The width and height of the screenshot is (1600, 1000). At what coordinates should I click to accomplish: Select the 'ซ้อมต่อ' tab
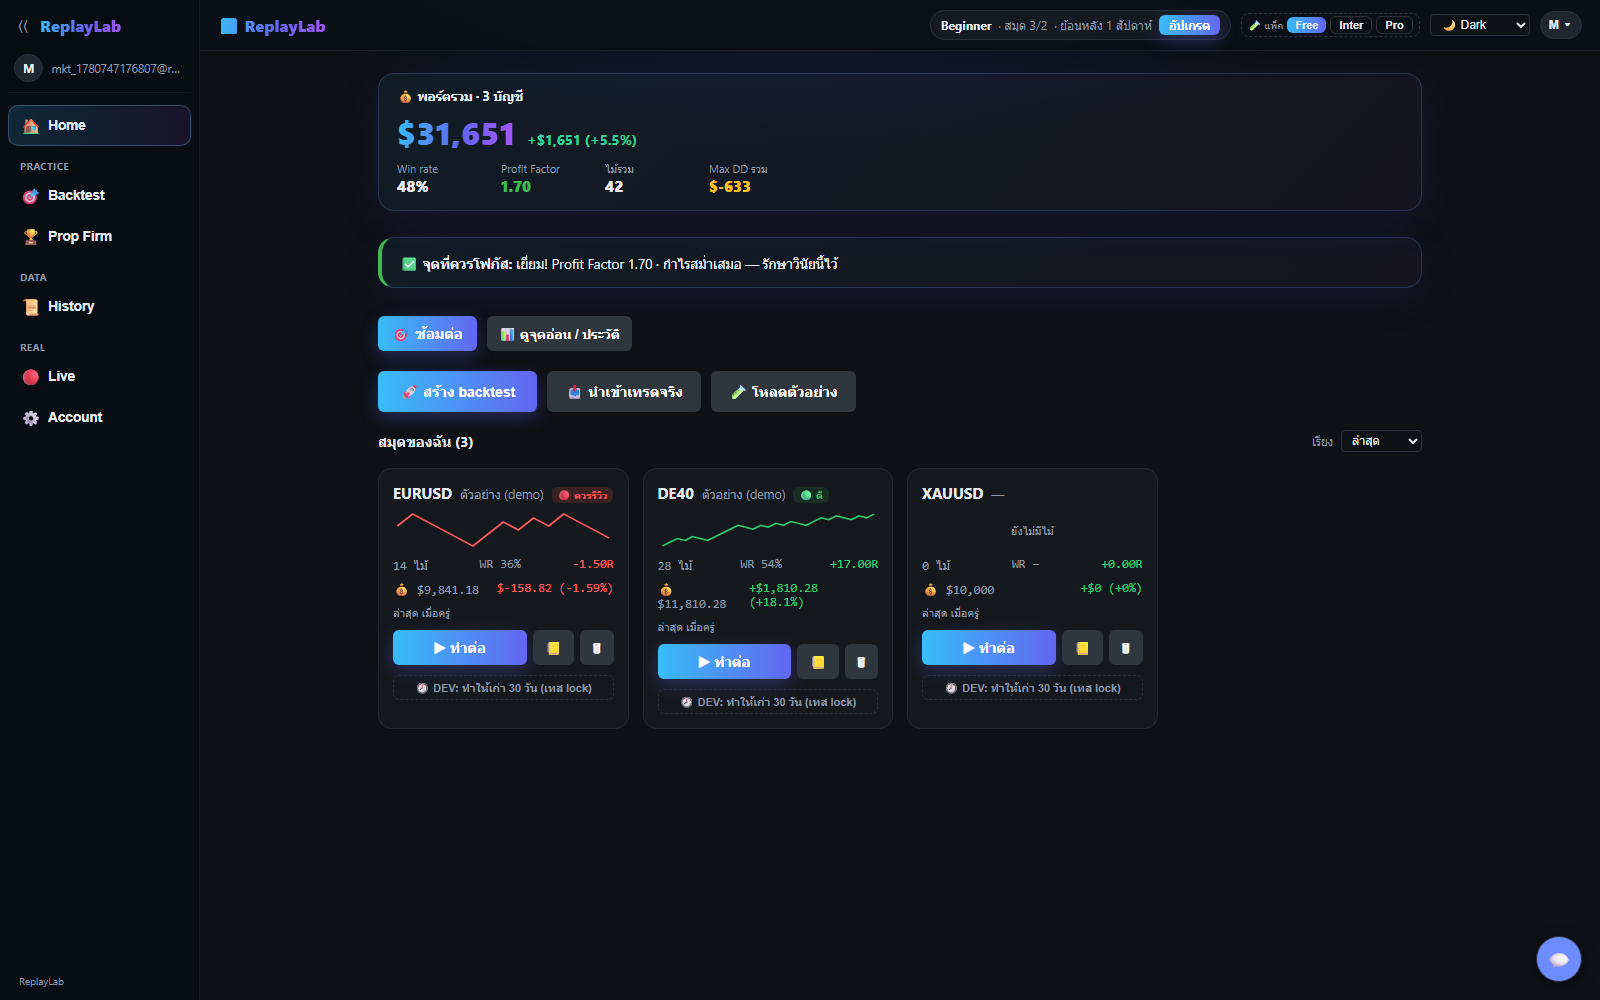[x=427, y=334]
